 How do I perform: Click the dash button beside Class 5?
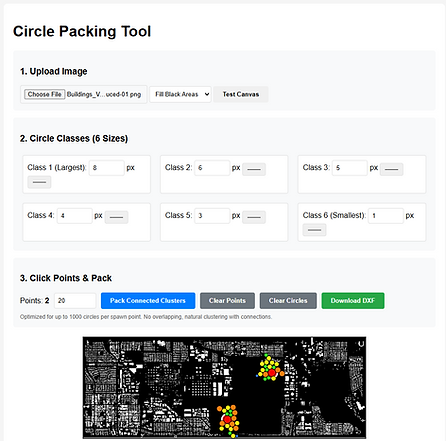[x=254, y=217]
